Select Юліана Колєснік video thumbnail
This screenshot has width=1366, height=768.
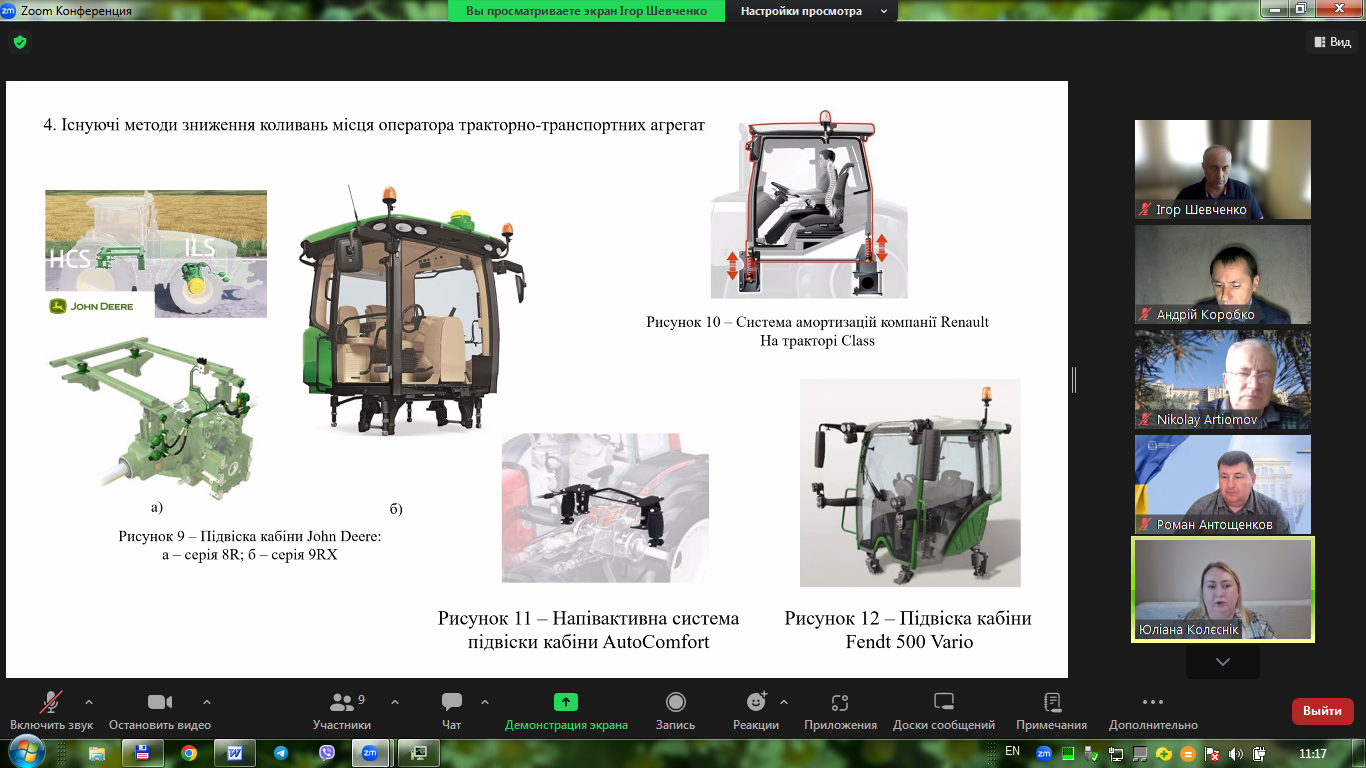point(1222,588)
